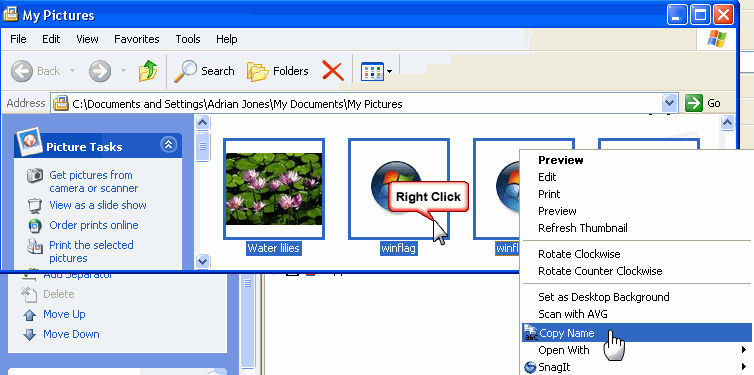The width and height of the screenshot is (754, 375).
Task: Open the File menu
Action: [18, 39]
